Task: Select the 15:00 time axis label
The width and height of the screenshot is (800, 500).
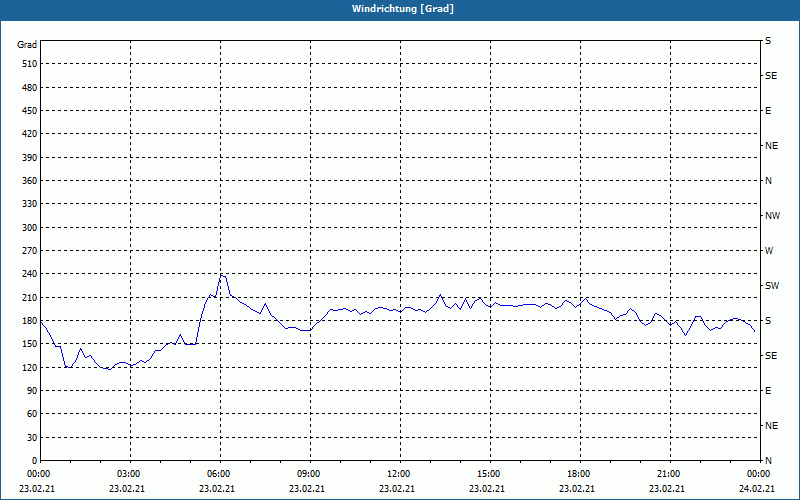Action: coord(488,474)
